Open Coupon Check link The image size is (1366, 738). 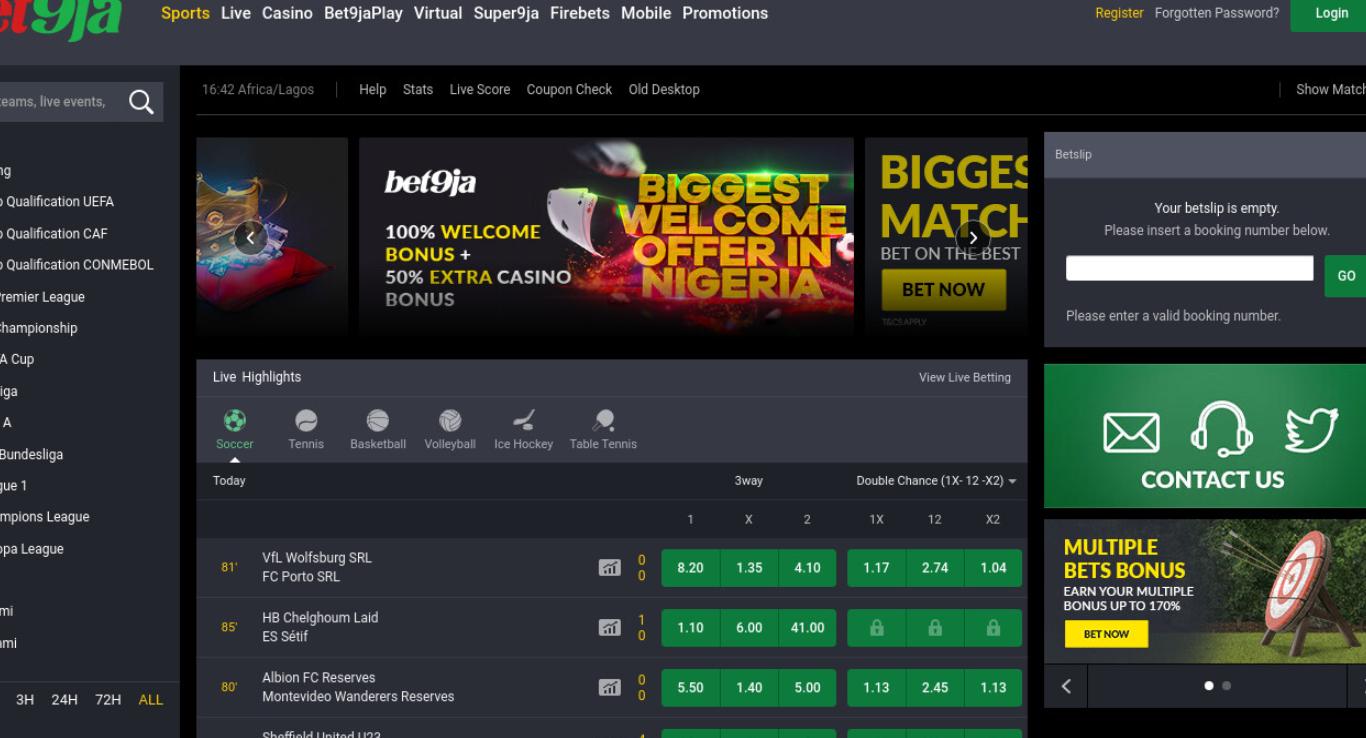click(569, 89)
